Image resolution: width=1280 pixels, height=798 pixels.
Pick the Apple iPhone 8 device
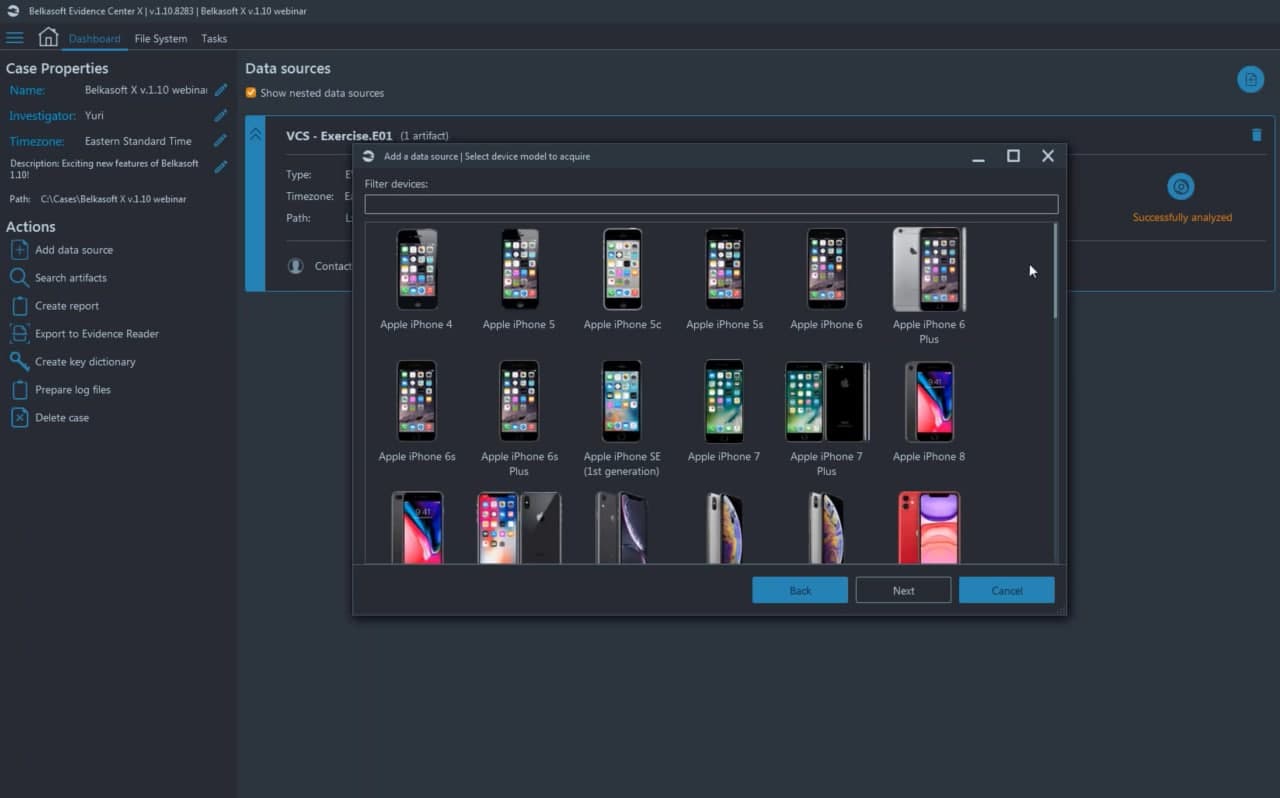pos(929,411)
